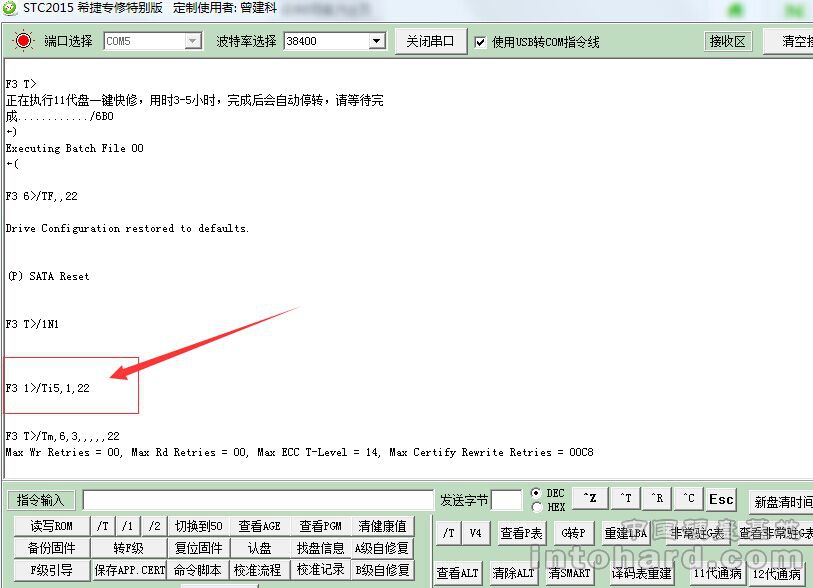
Task: Click the red port status indicator icon
Action: [23, 41]
